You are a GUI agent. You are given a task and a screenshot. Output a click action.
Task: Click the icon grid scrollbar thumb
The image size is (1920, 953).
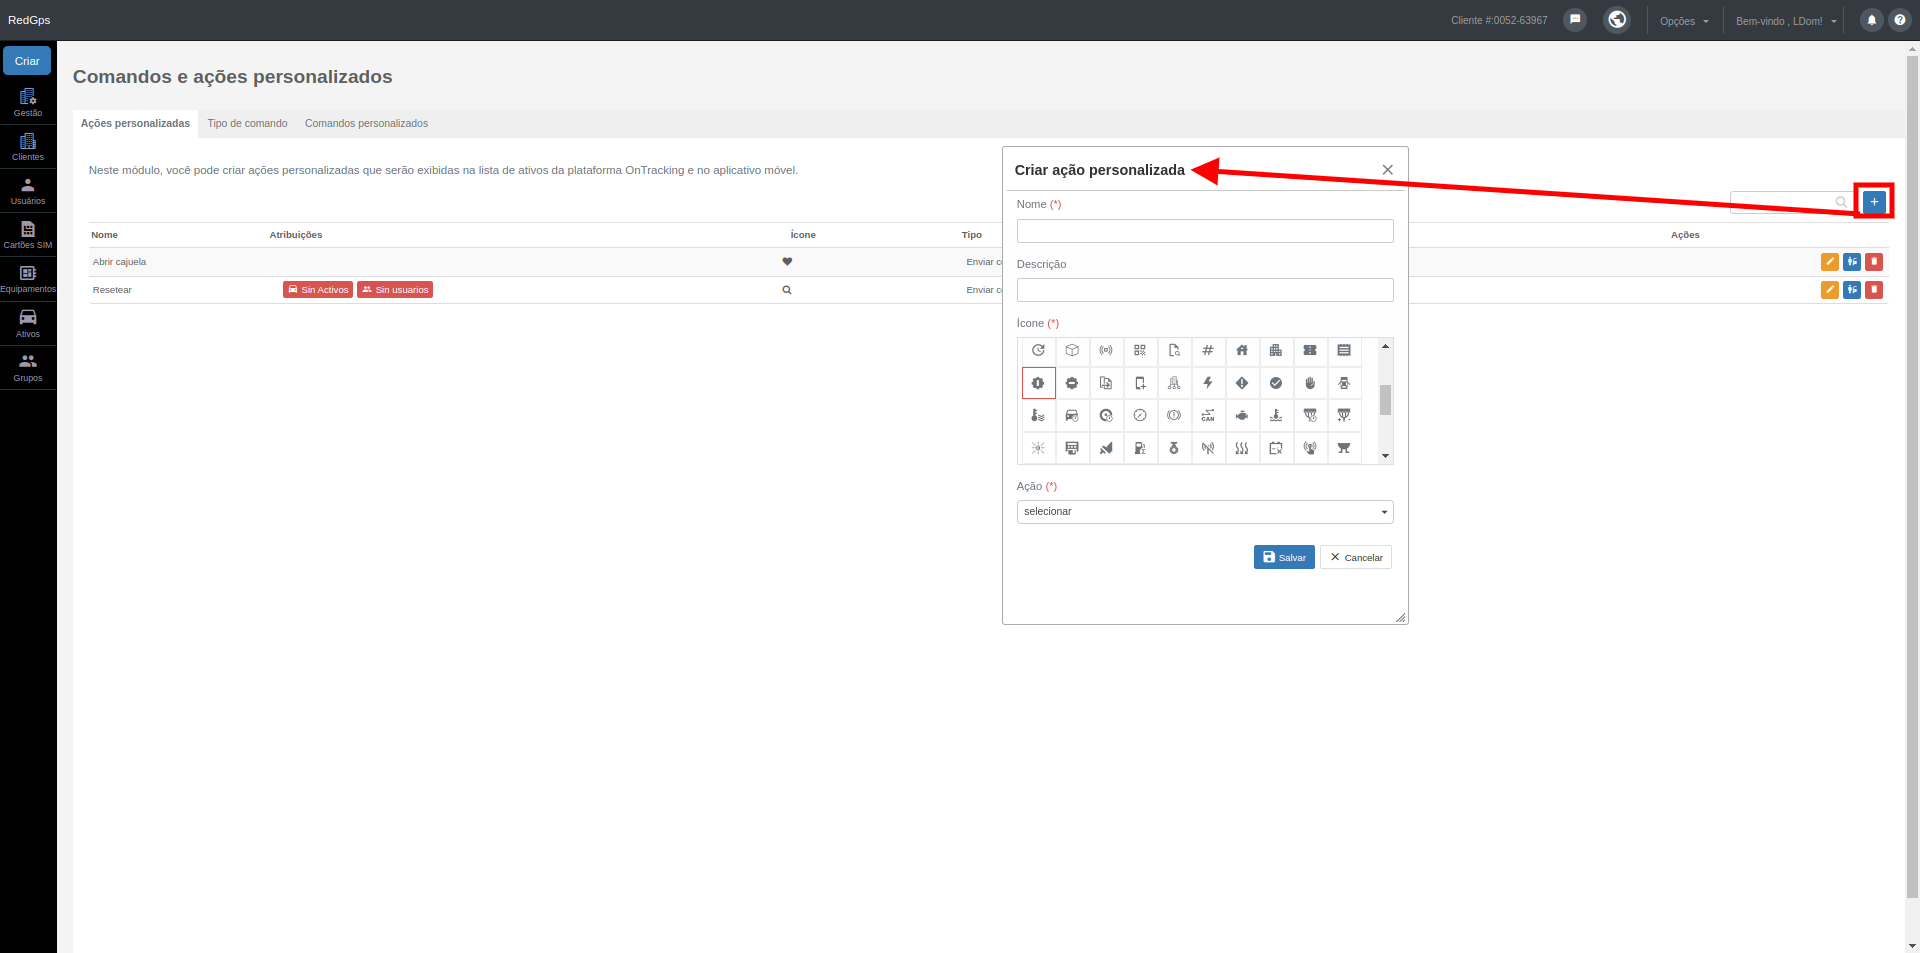point(1385,400)
